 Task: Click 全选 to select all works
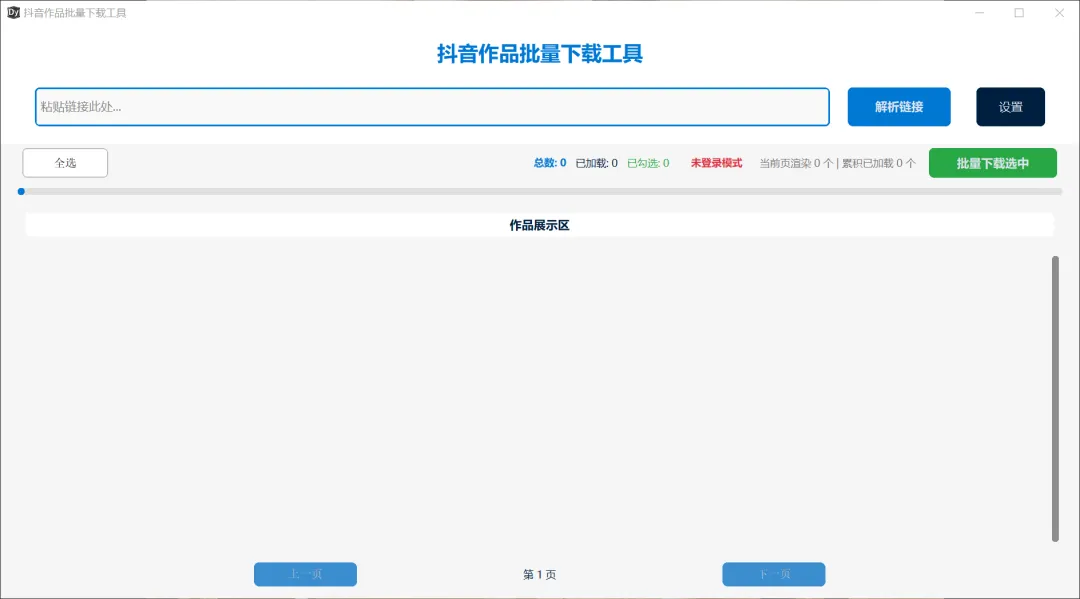click(x=65, y=163)
